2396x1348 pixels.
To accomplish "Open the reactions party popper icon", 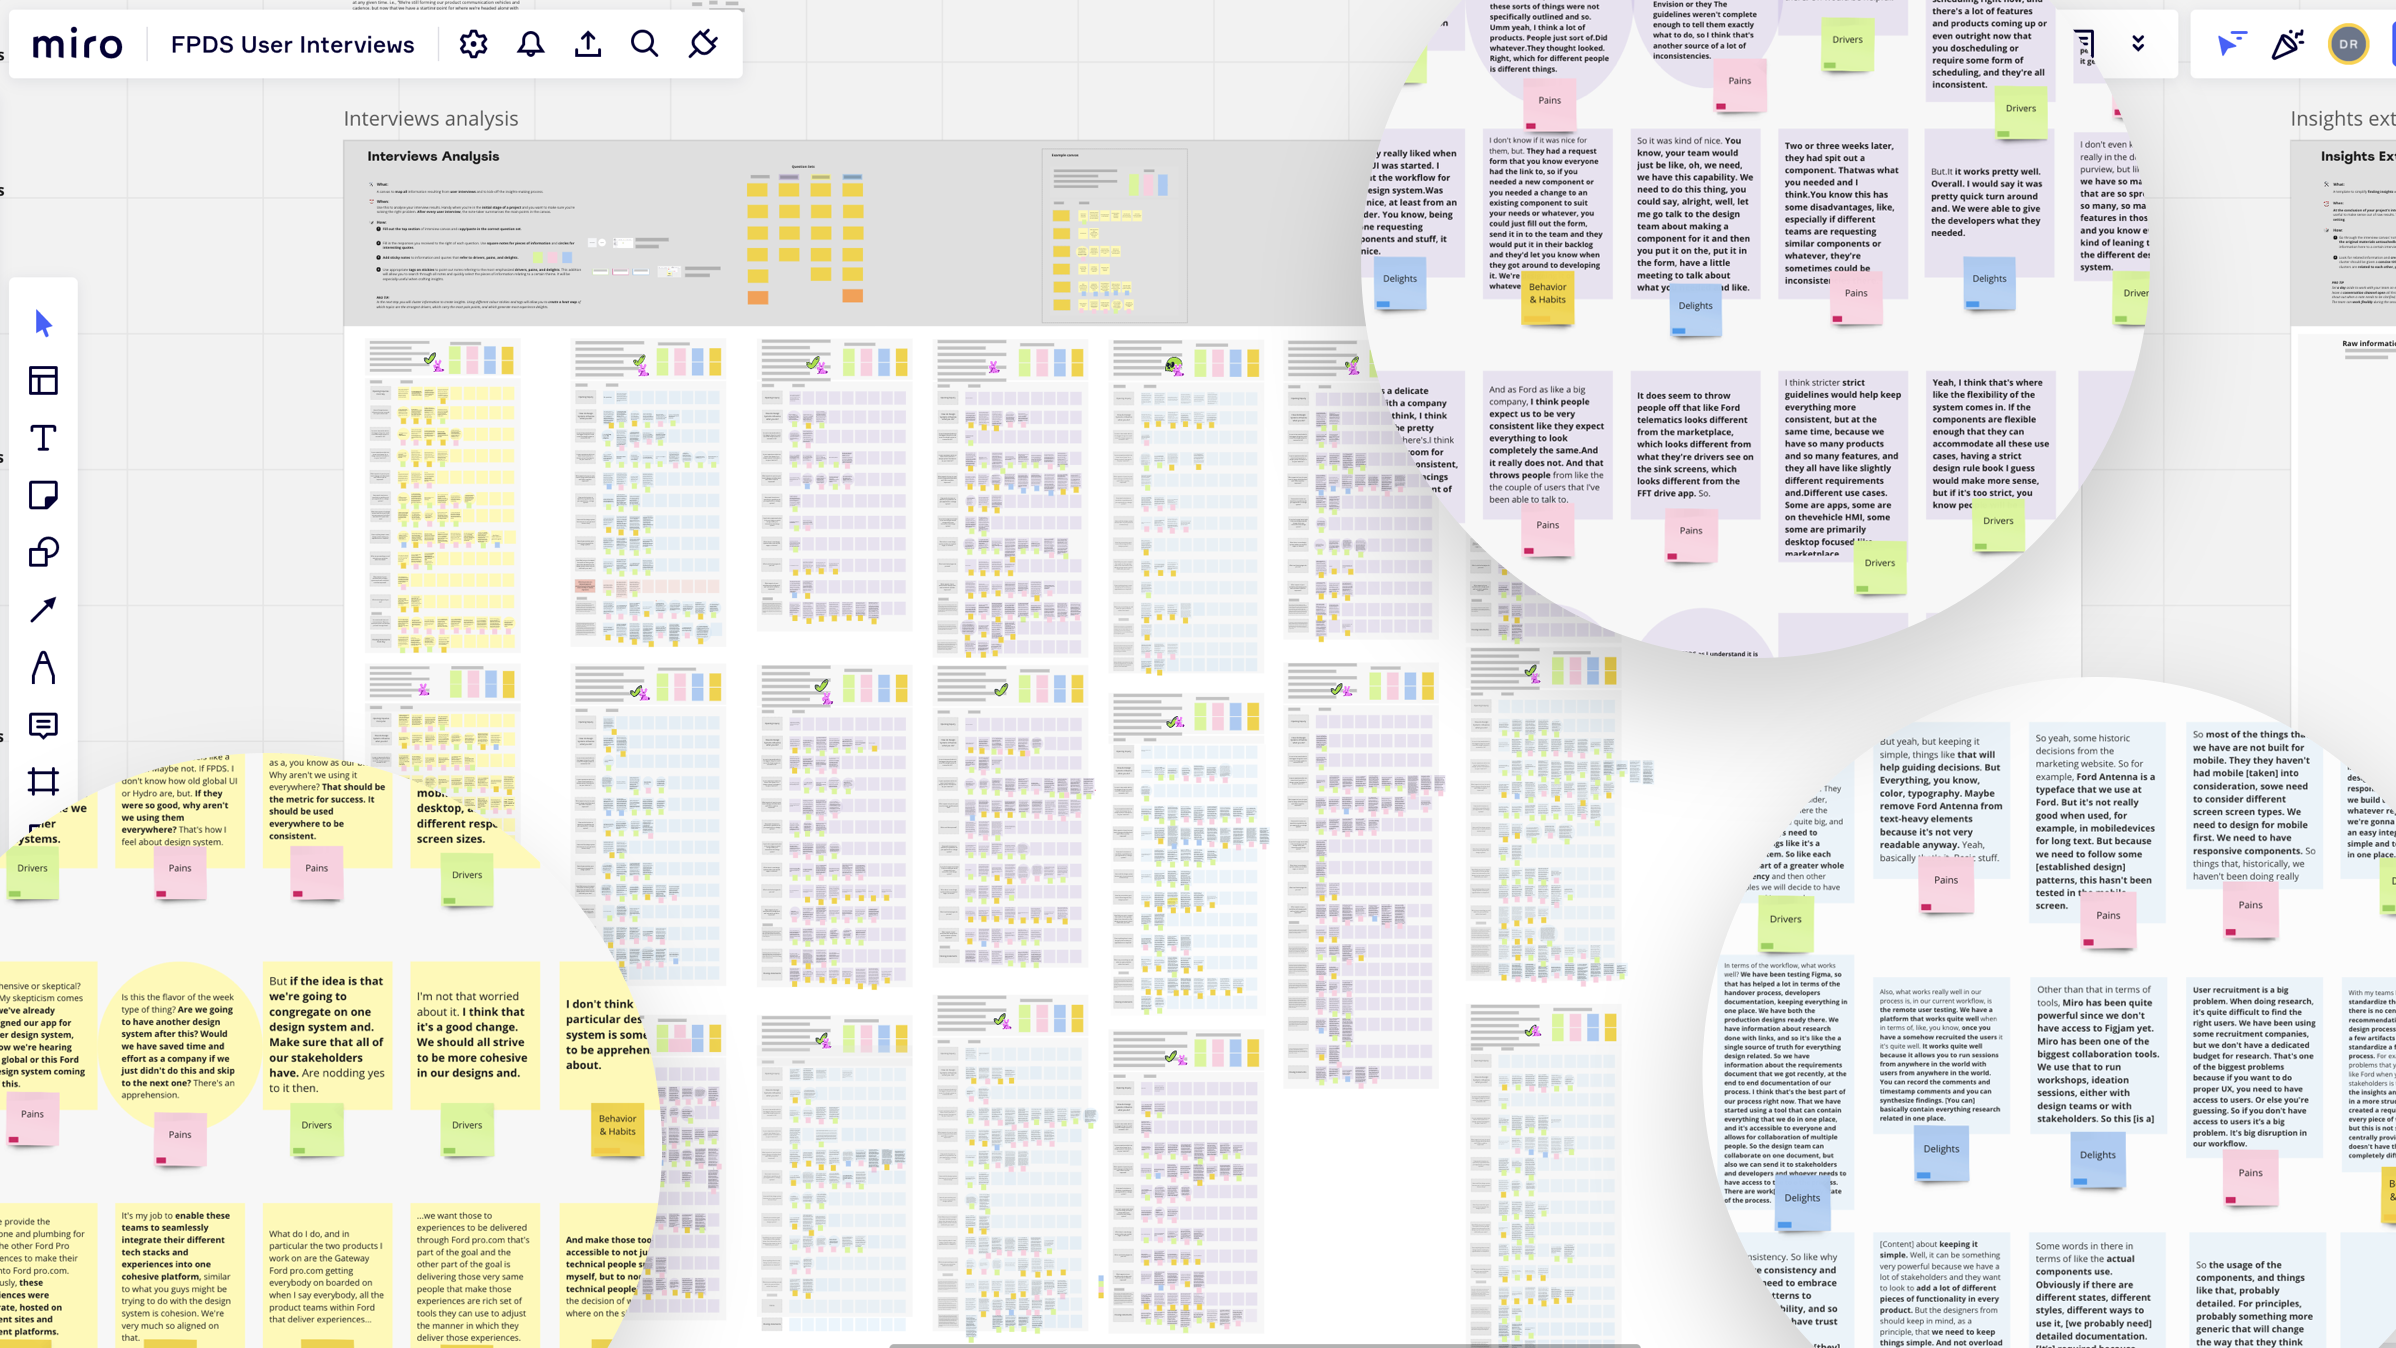I will tap(2288, 44).
